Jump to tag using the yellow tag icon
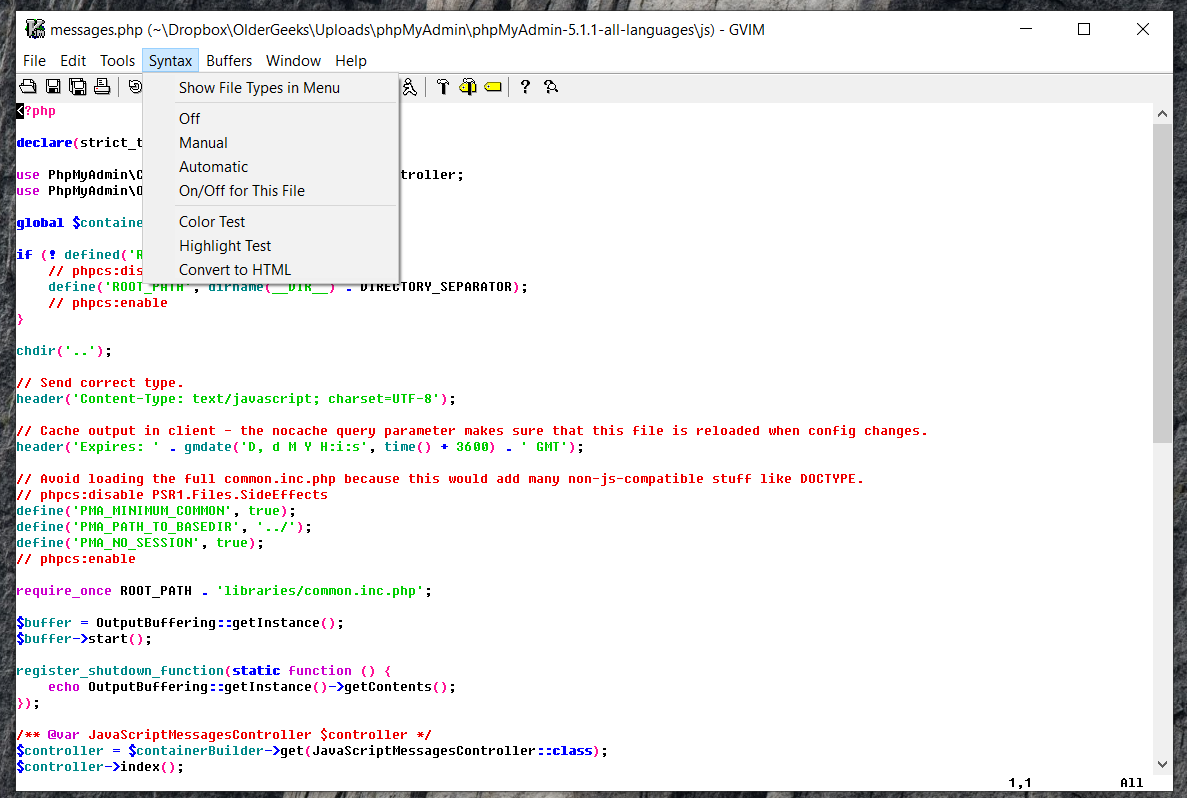The image size is (1187, 798). click(x=493, y=87)
